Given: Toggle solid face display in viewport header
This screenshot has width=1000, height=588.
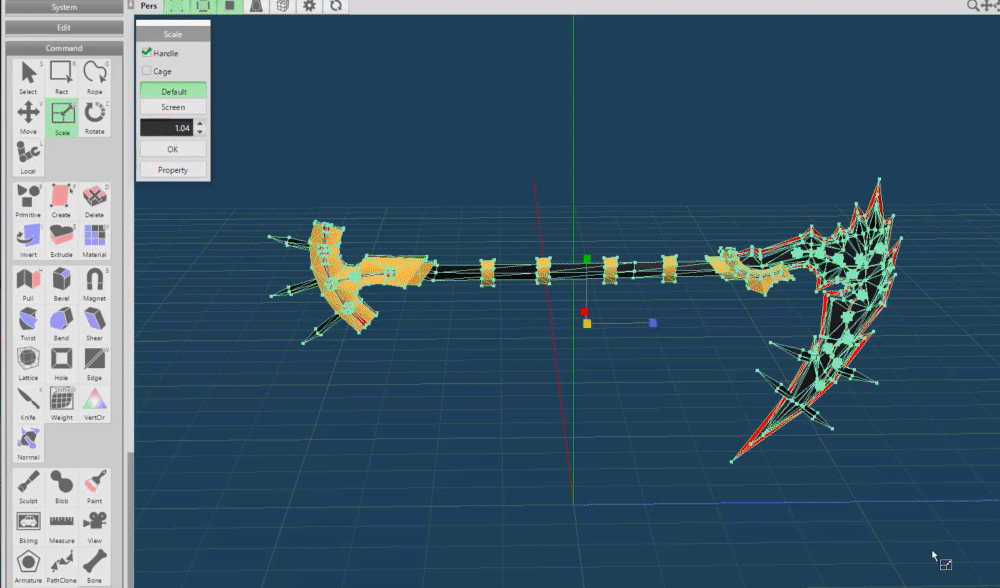Looking at the screenshot, I should click(230, 6).
